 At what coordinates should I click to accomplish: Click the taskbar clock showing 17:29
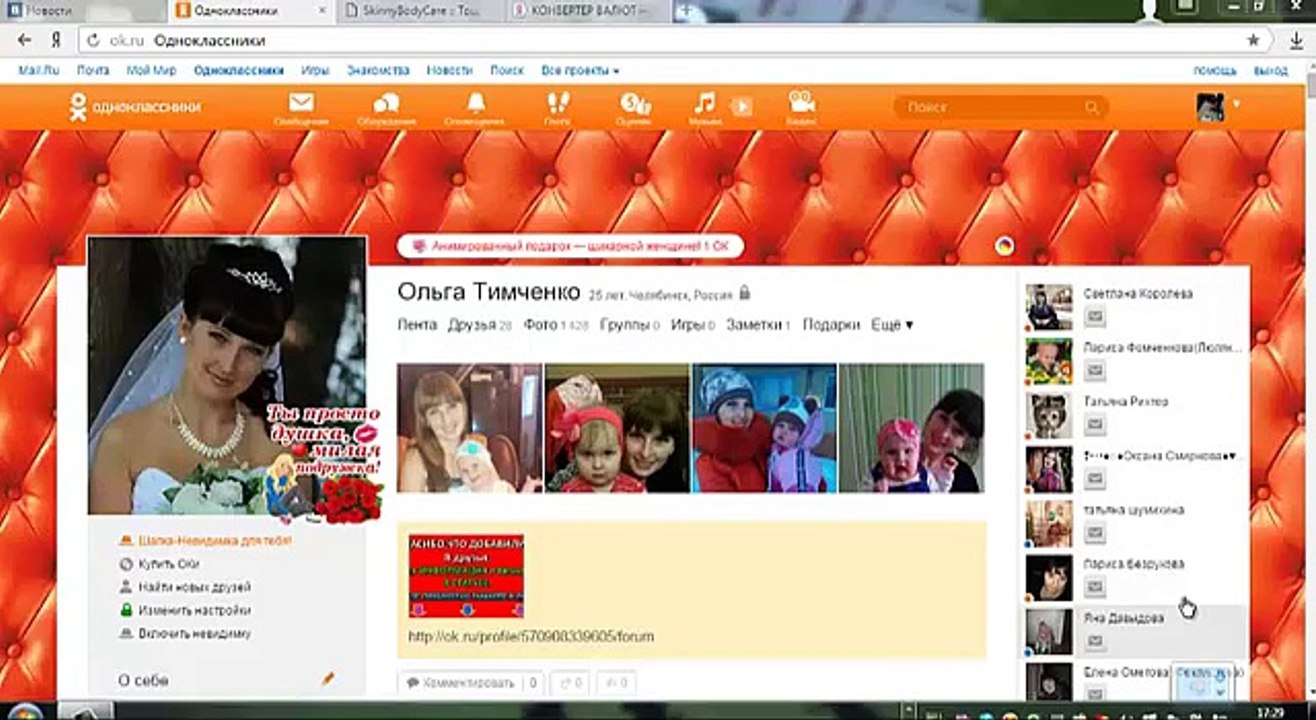[x=1270, y=712]
